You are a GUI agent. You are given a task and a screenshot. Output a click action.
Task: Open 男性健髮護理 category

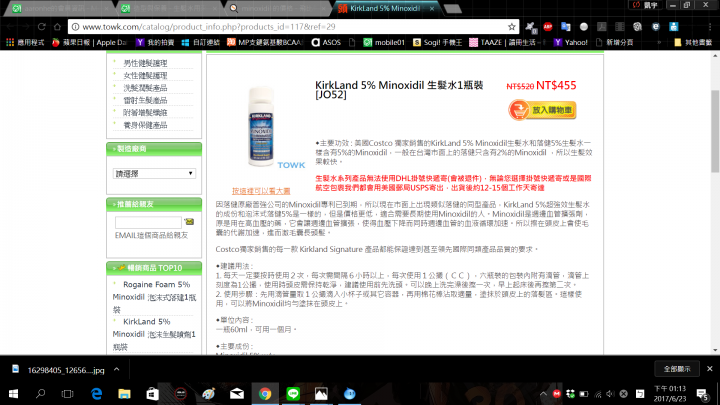pyautogui.click(x=145, y=63)
